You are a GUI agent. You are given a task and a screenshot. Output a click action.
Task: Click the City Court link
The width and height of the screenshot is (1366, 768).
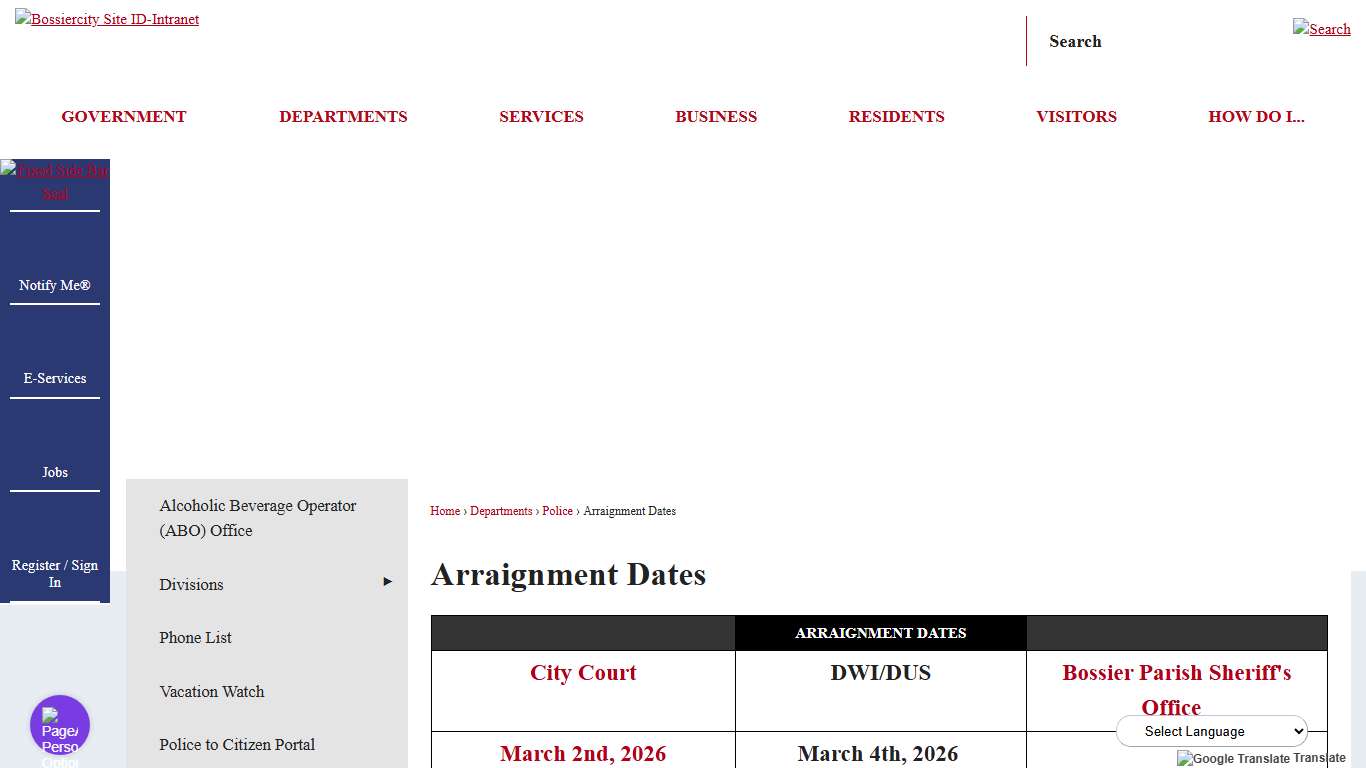(582, 673)
